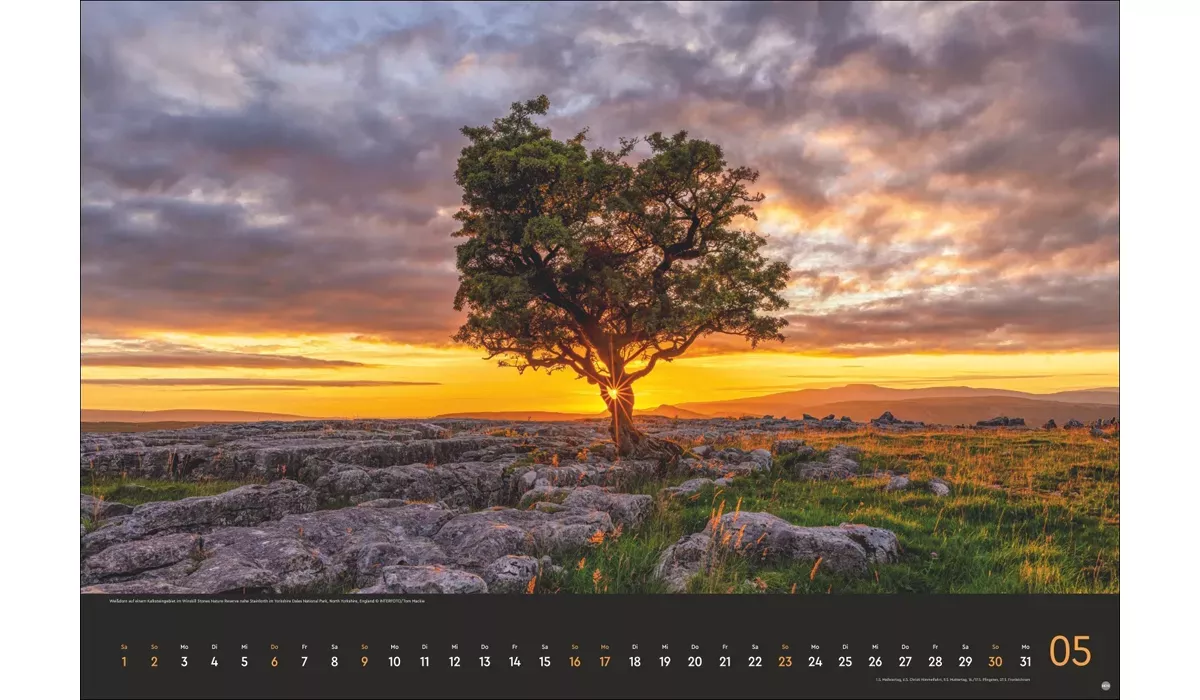Select date 28 in the calendar strip
The height and width of the screenshot is (700, 1200).
(935, 661)
